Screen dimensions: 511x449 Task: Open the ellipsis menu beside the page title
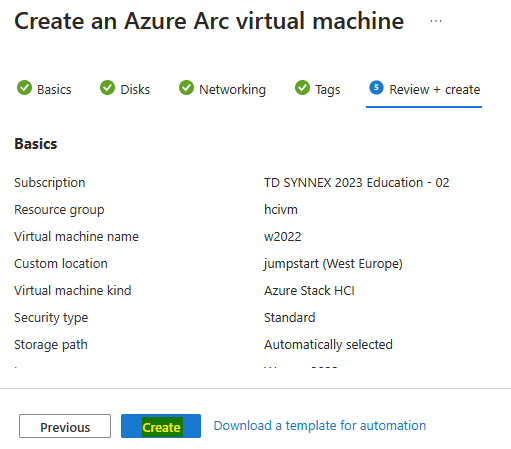coord(436,21)
